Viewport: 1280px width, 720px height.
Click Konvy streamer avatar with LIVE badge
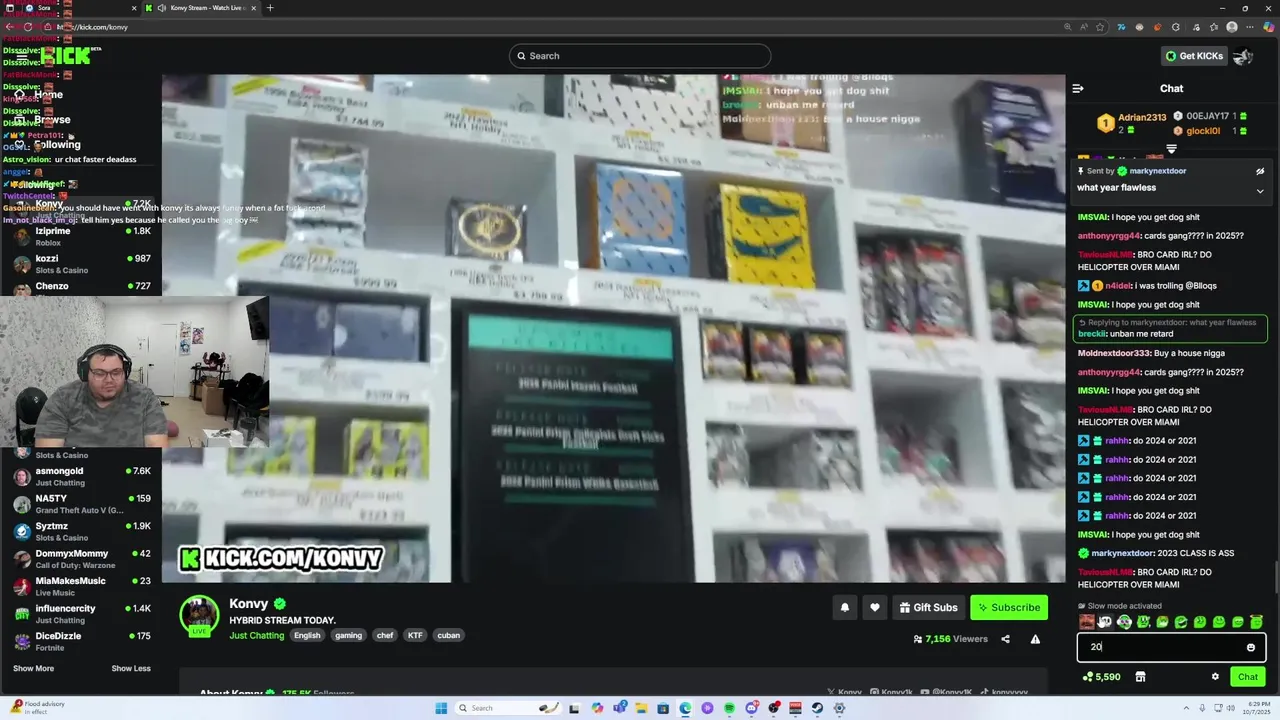coord(199,616)
